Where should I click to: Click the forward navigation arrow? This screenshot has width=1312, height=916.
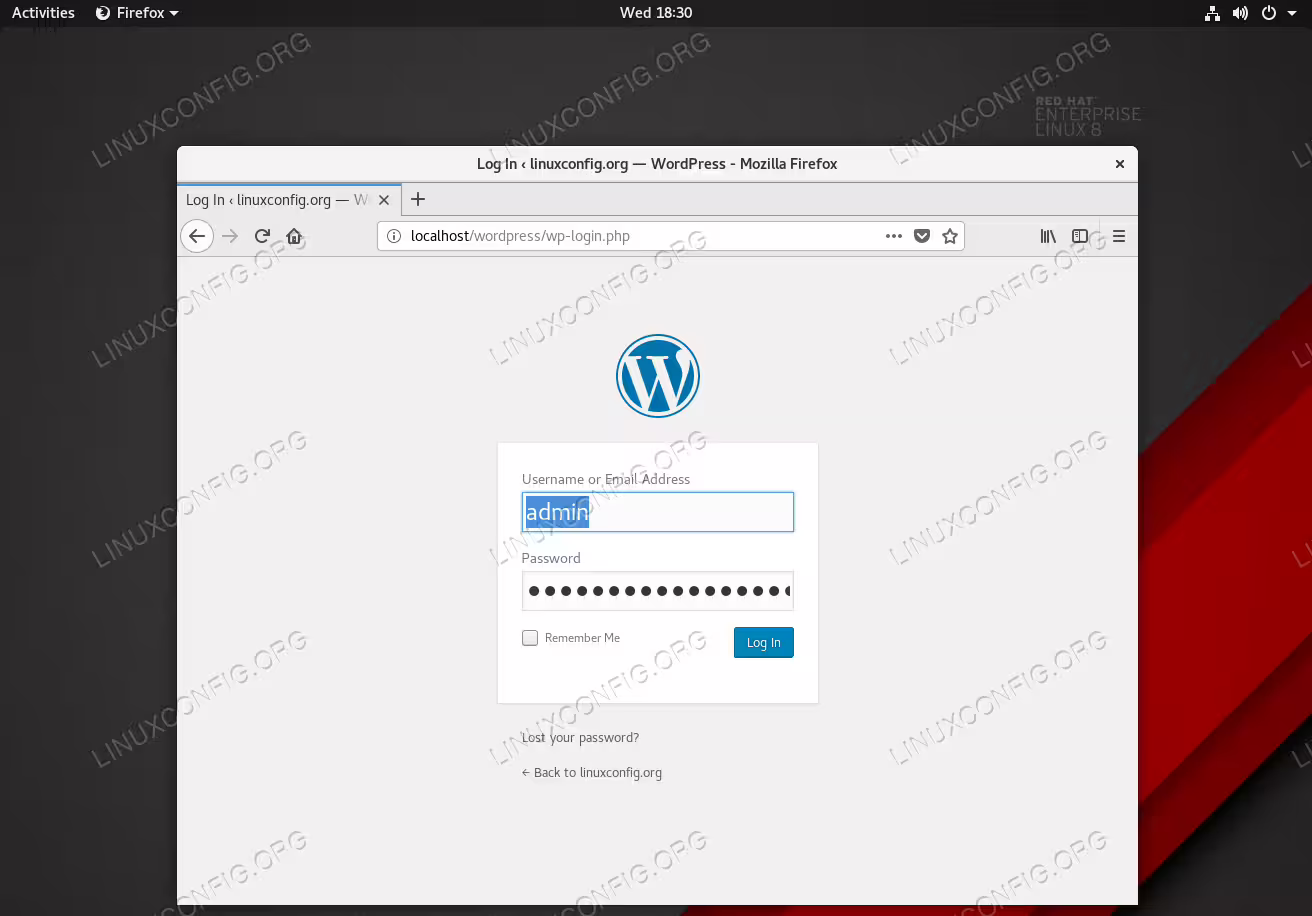[230, 236]
